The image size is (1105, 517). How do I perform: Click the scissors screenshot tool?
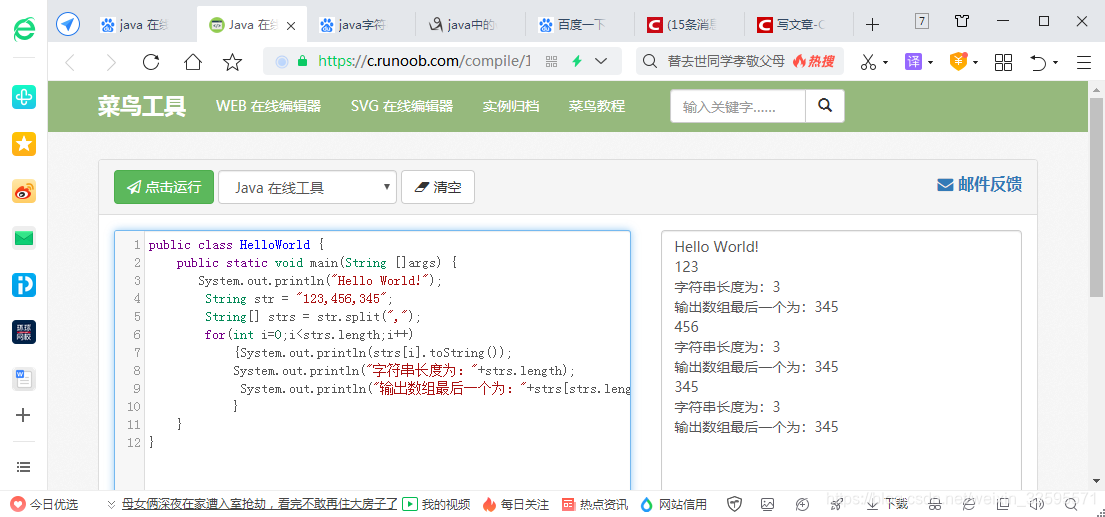pos(868,62)
